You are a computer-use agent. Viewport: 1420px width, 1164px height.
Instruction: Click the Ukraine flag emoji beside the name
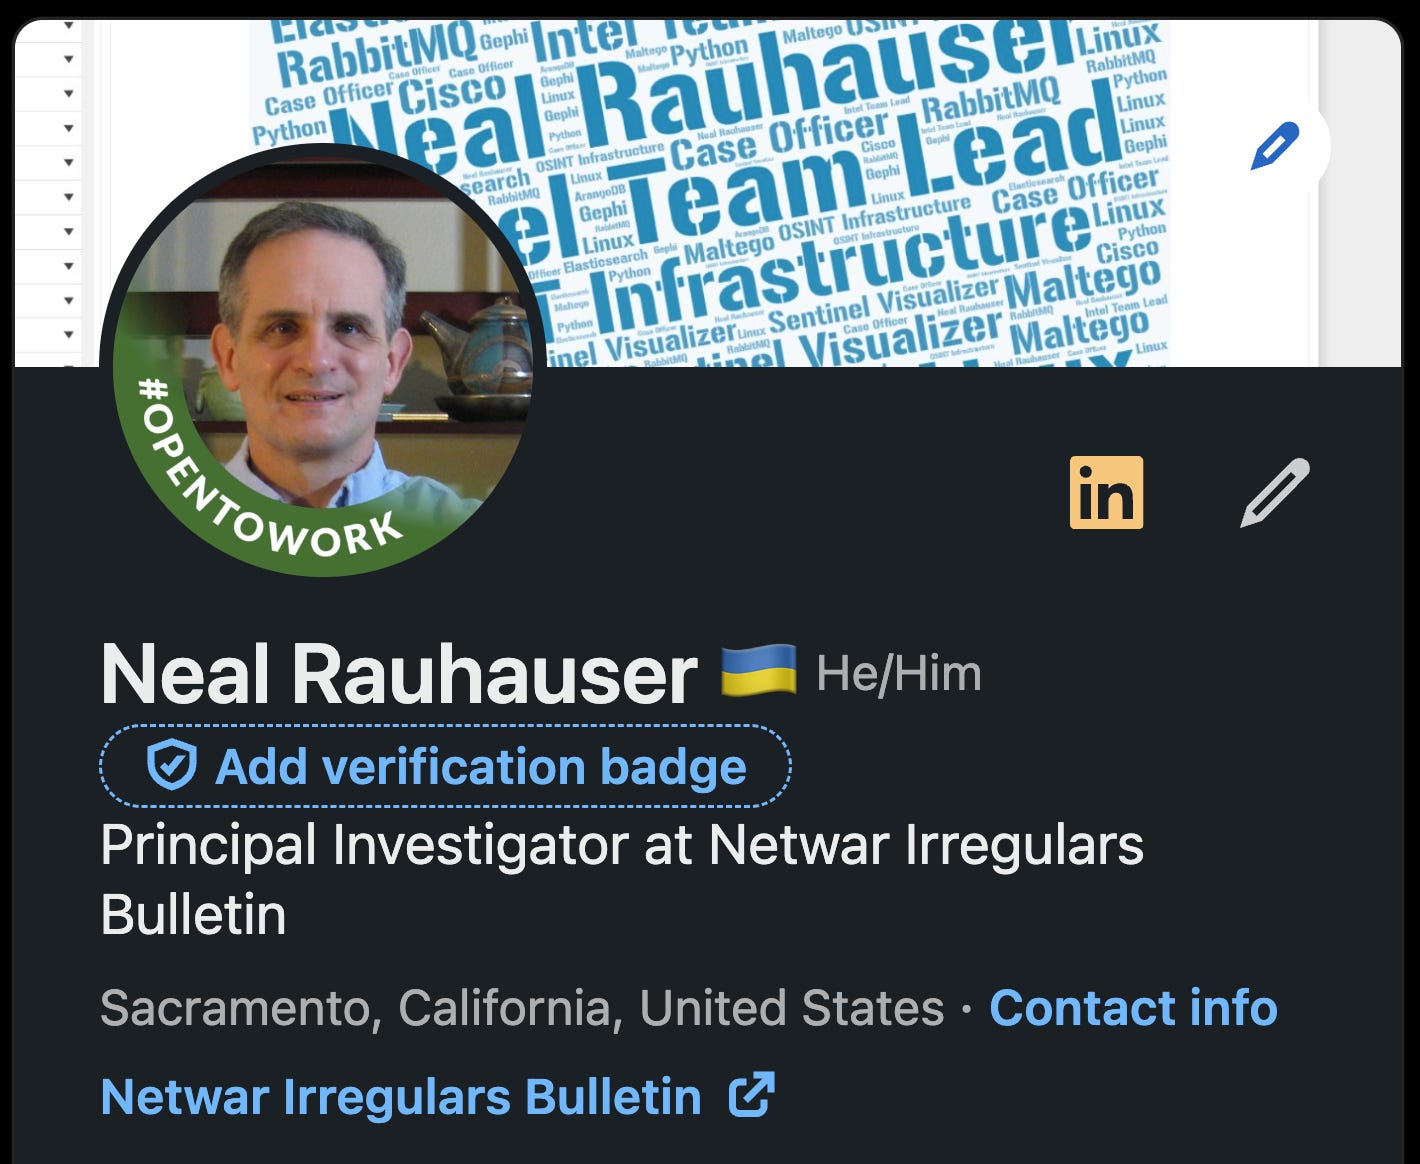click(759, 670)
